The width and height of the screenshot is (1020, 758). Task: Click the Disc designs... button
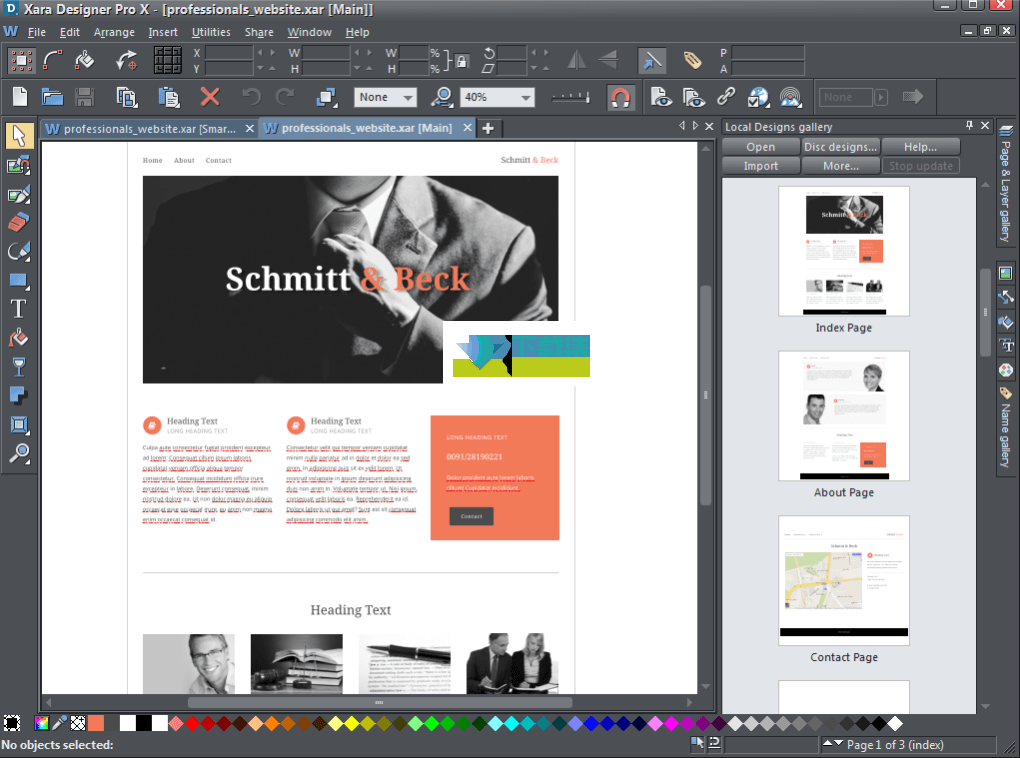tap(840, 147)
